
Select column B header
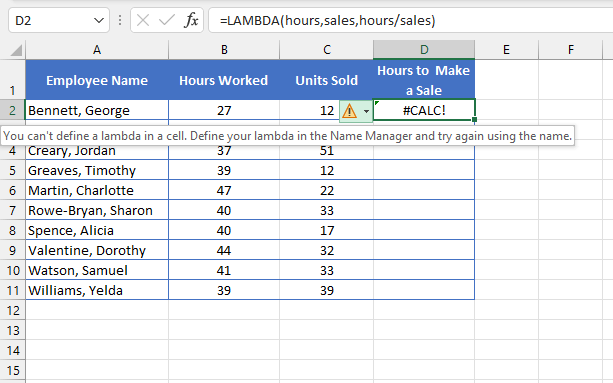pyautogui.click(x=224, y=50)
